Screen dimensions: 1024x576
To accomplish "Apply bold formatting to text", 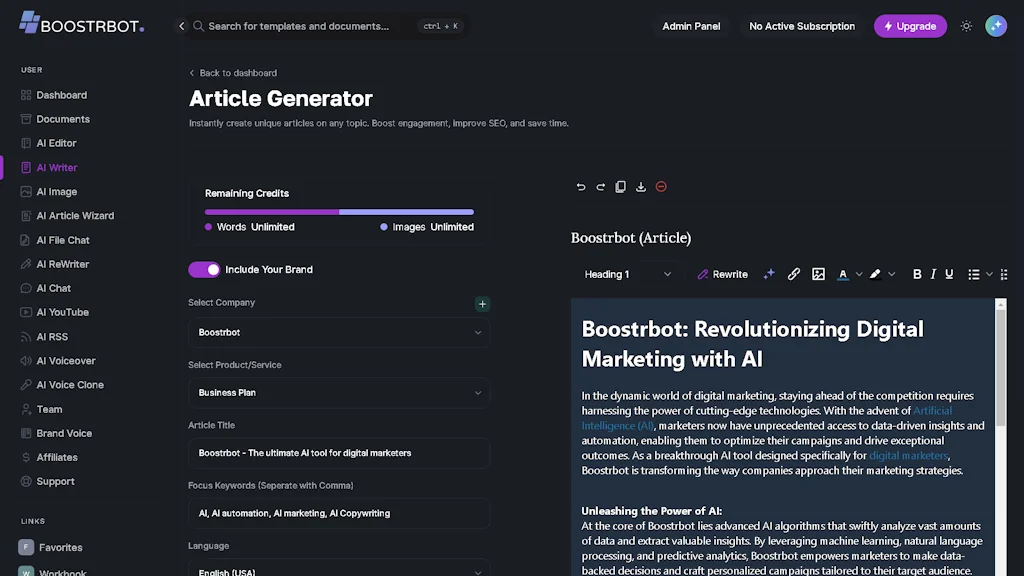I will (917, 273).
